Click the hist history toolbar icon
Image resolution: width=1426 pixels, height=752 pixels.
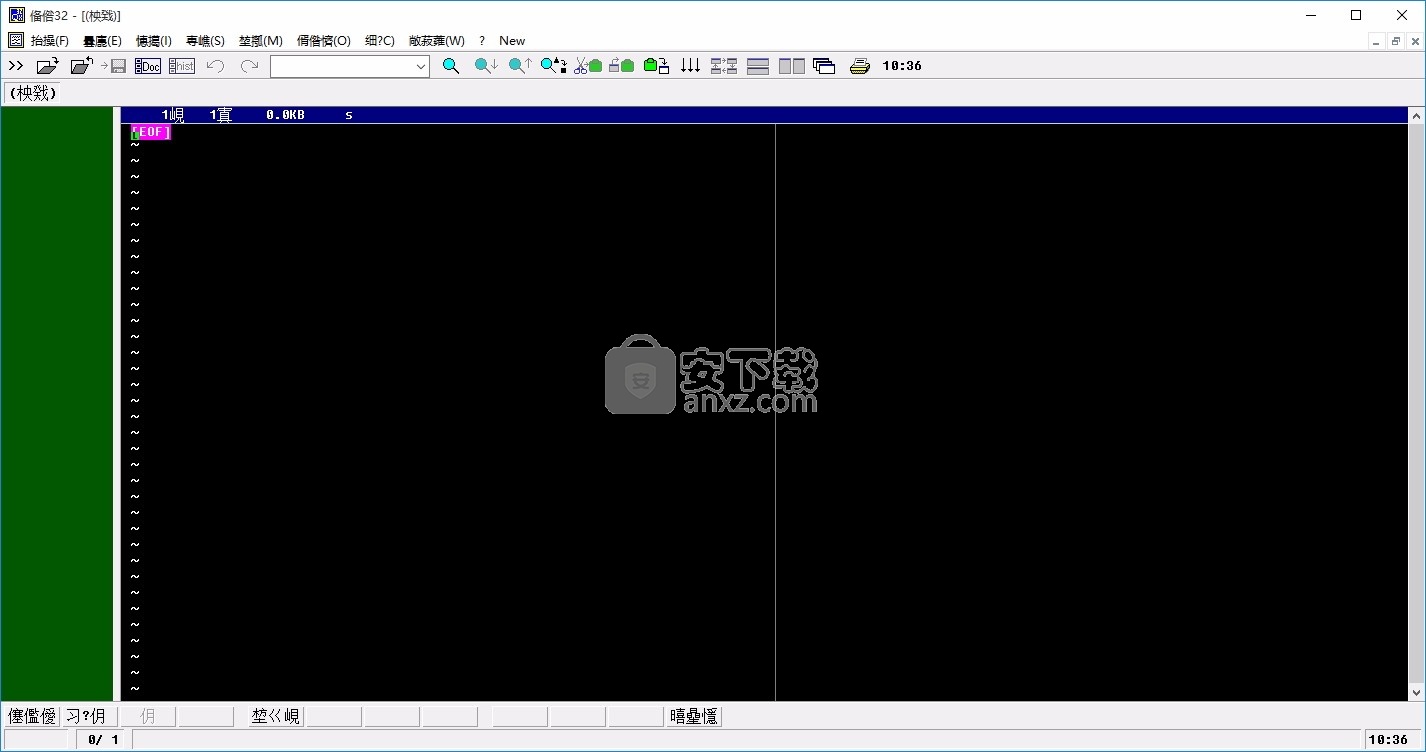[182, 66]
